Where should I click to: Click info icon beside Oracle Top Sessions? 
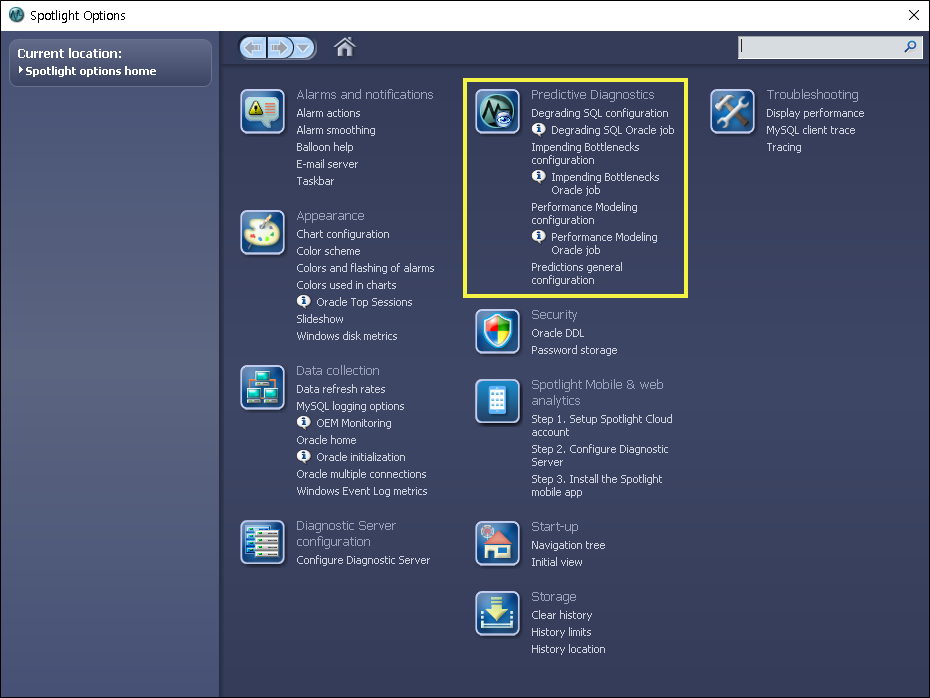click(x=303, y=301)
